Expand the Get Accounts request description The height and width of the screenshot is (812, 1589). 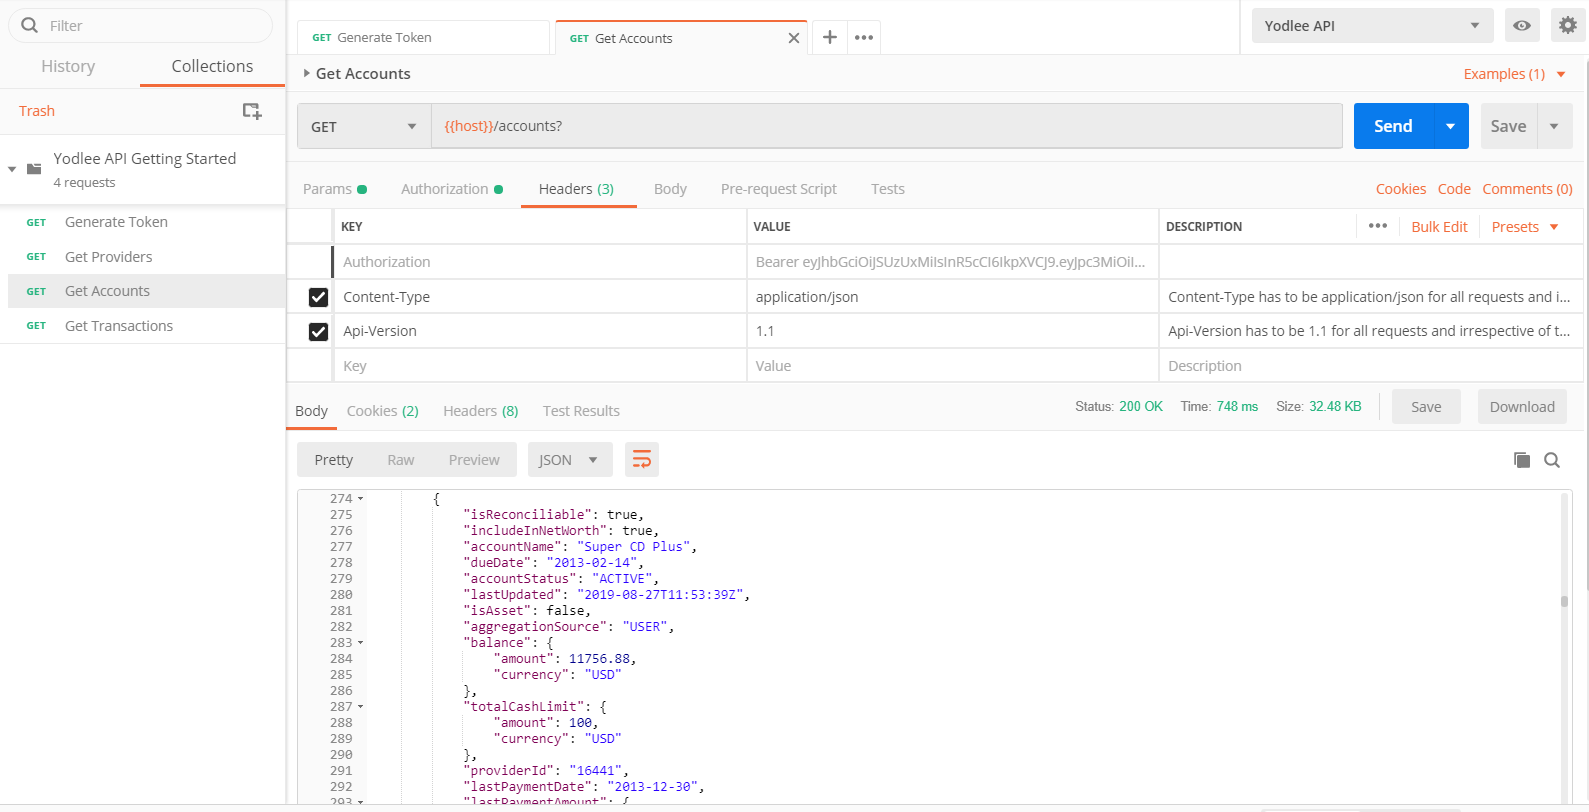(307, 73)
